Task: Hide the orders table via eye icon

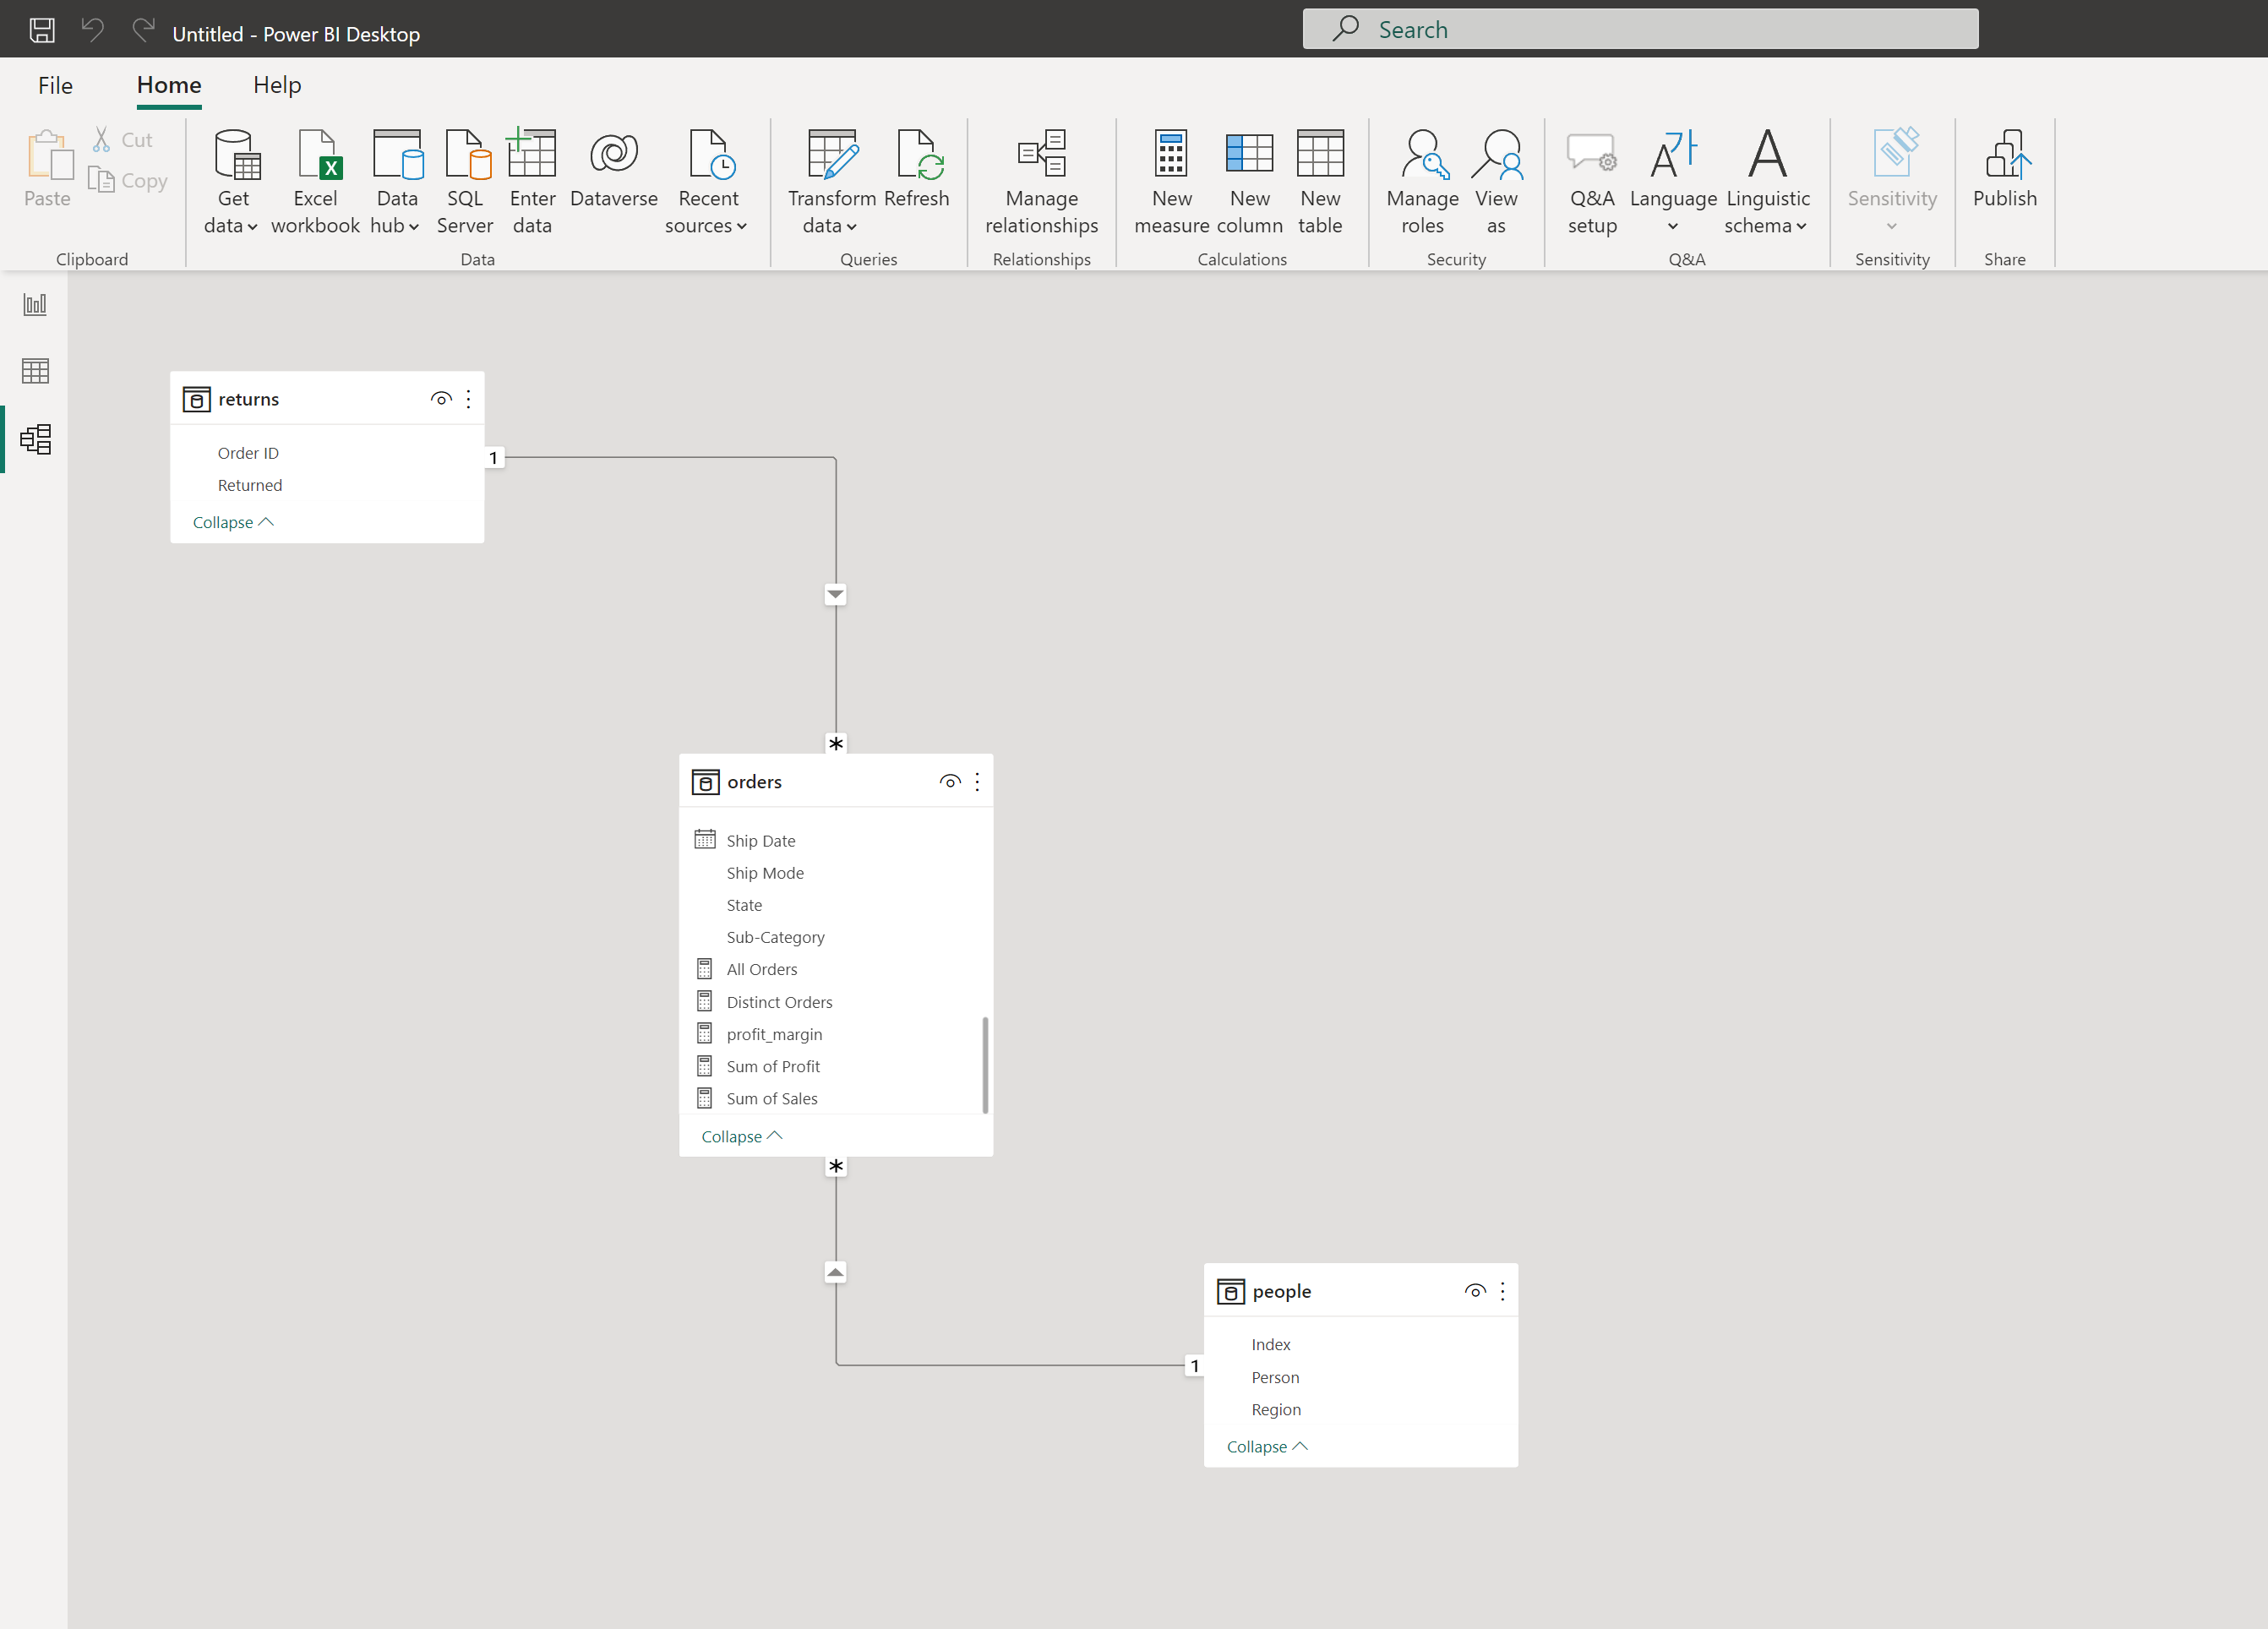Action: point(949,782)
